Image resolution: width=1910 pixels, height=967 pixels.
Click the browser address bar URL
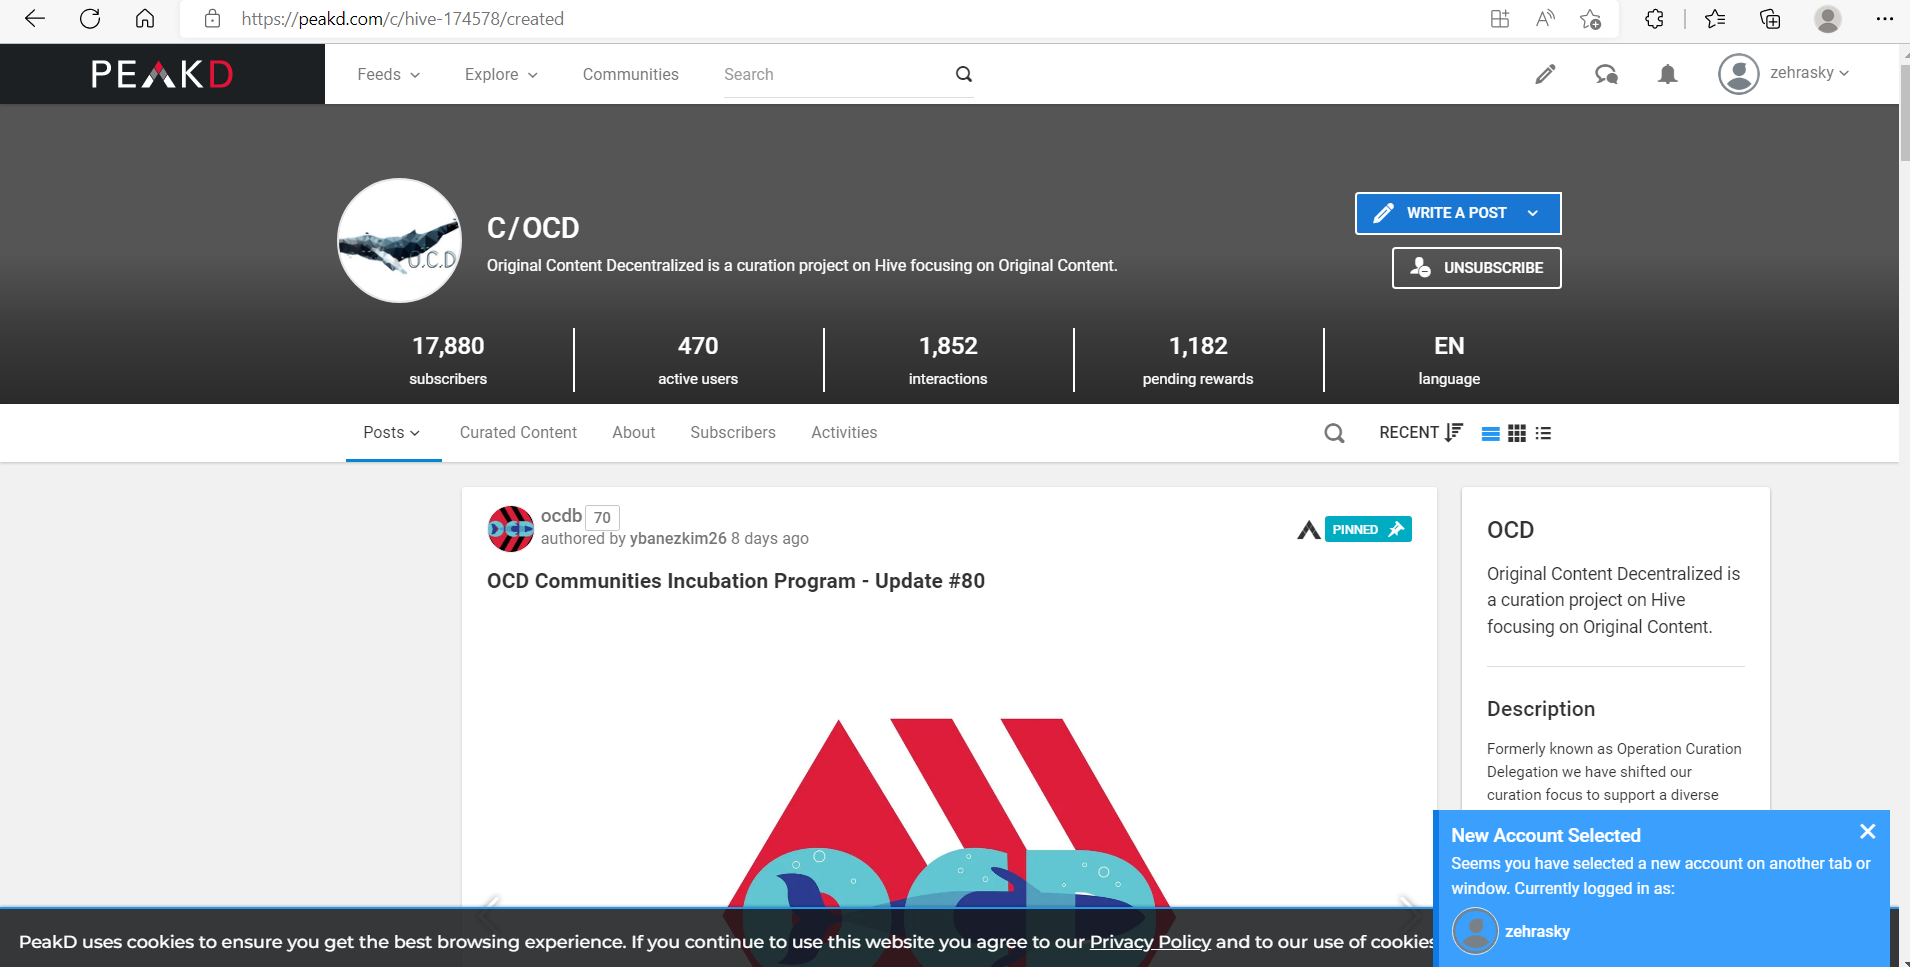tap(403, 19)
